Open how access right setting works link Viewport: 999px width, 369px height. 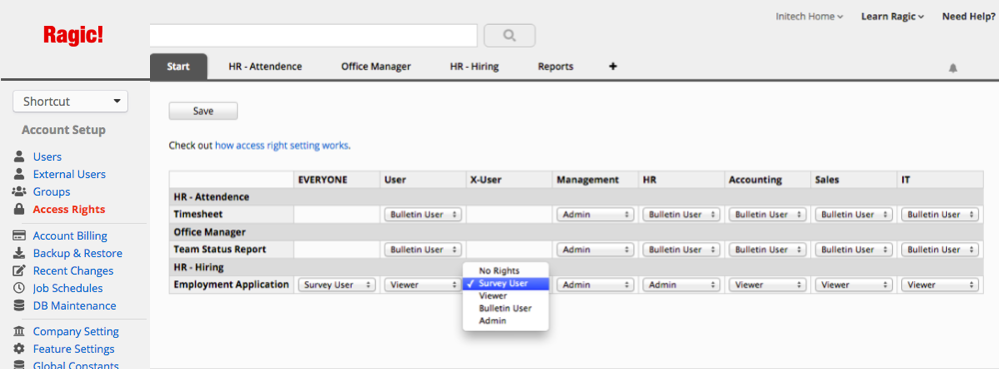(x=282, y=145)
